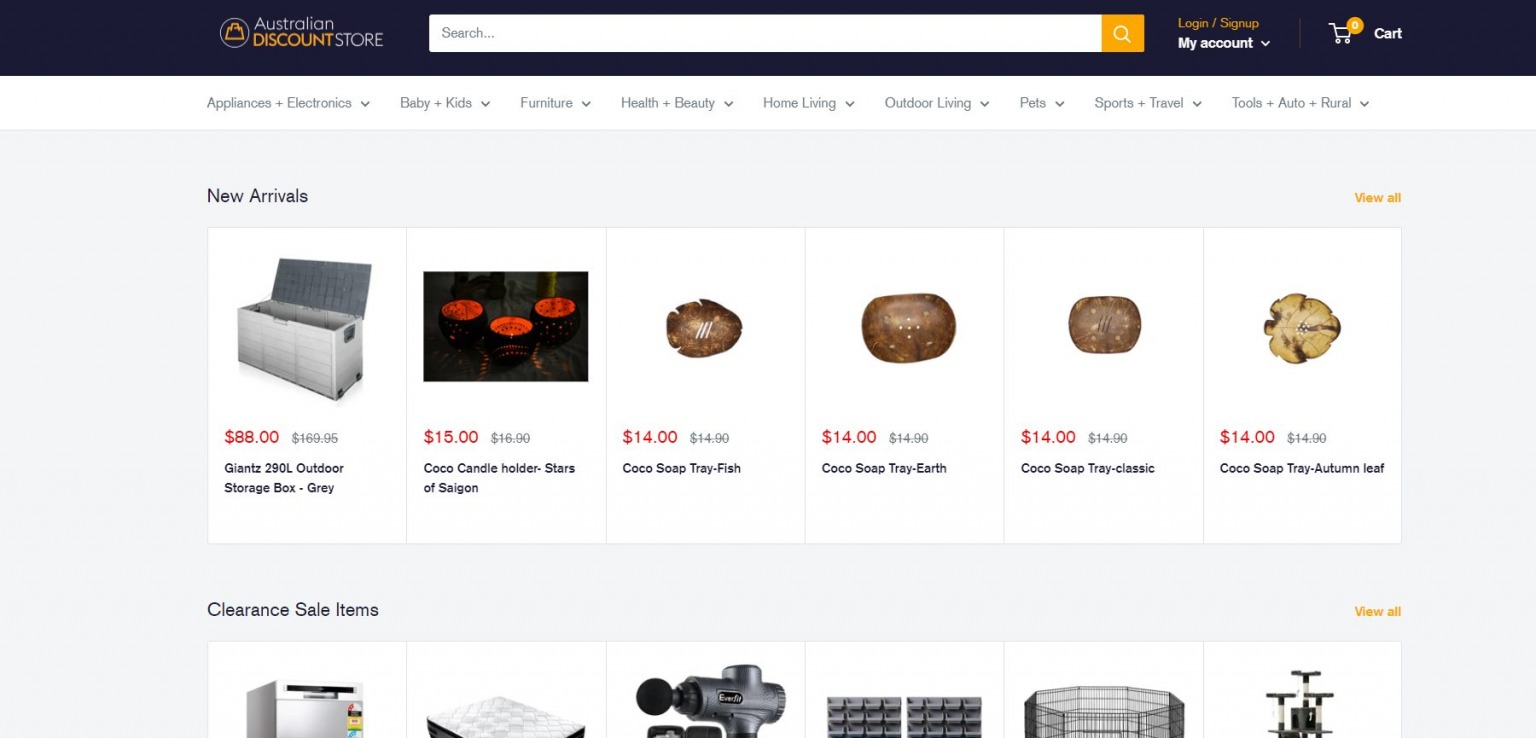Viewport: 1536px width, 738px height.
Task: Open the Everfit massage gun clearance item
Action: [706, 702]
